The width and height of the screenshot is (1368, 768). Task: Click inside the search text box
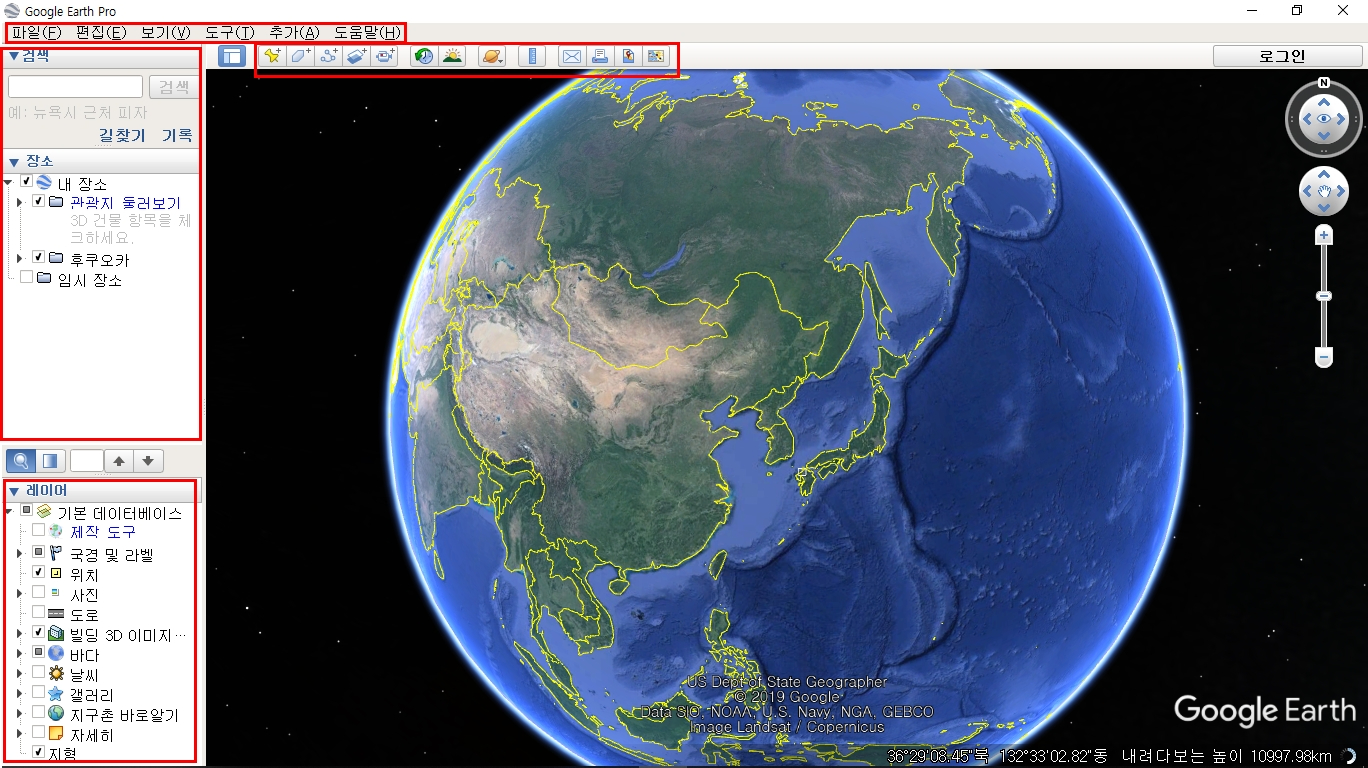point(75,87)
